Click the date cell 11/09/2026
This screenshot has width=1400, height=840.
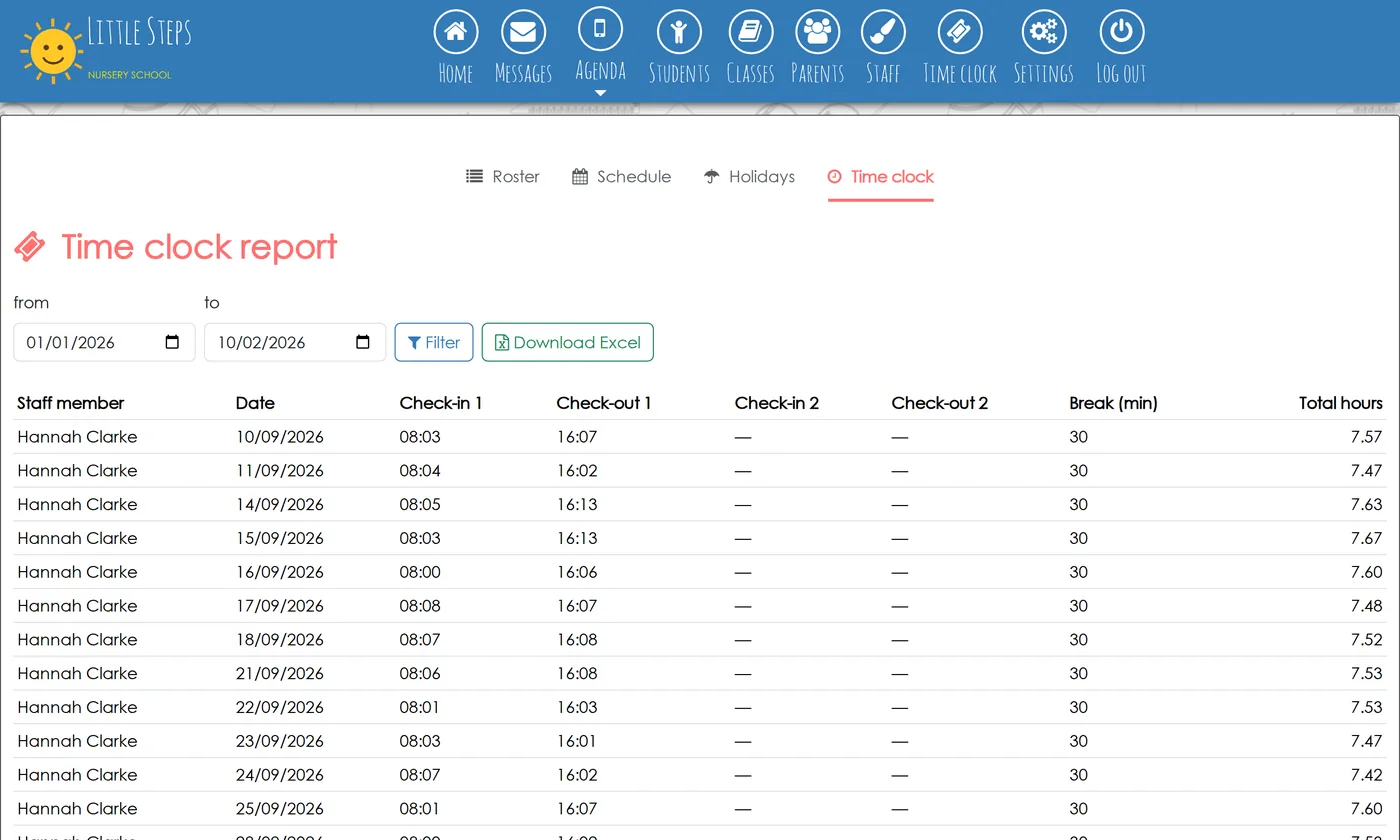[280, 471]
